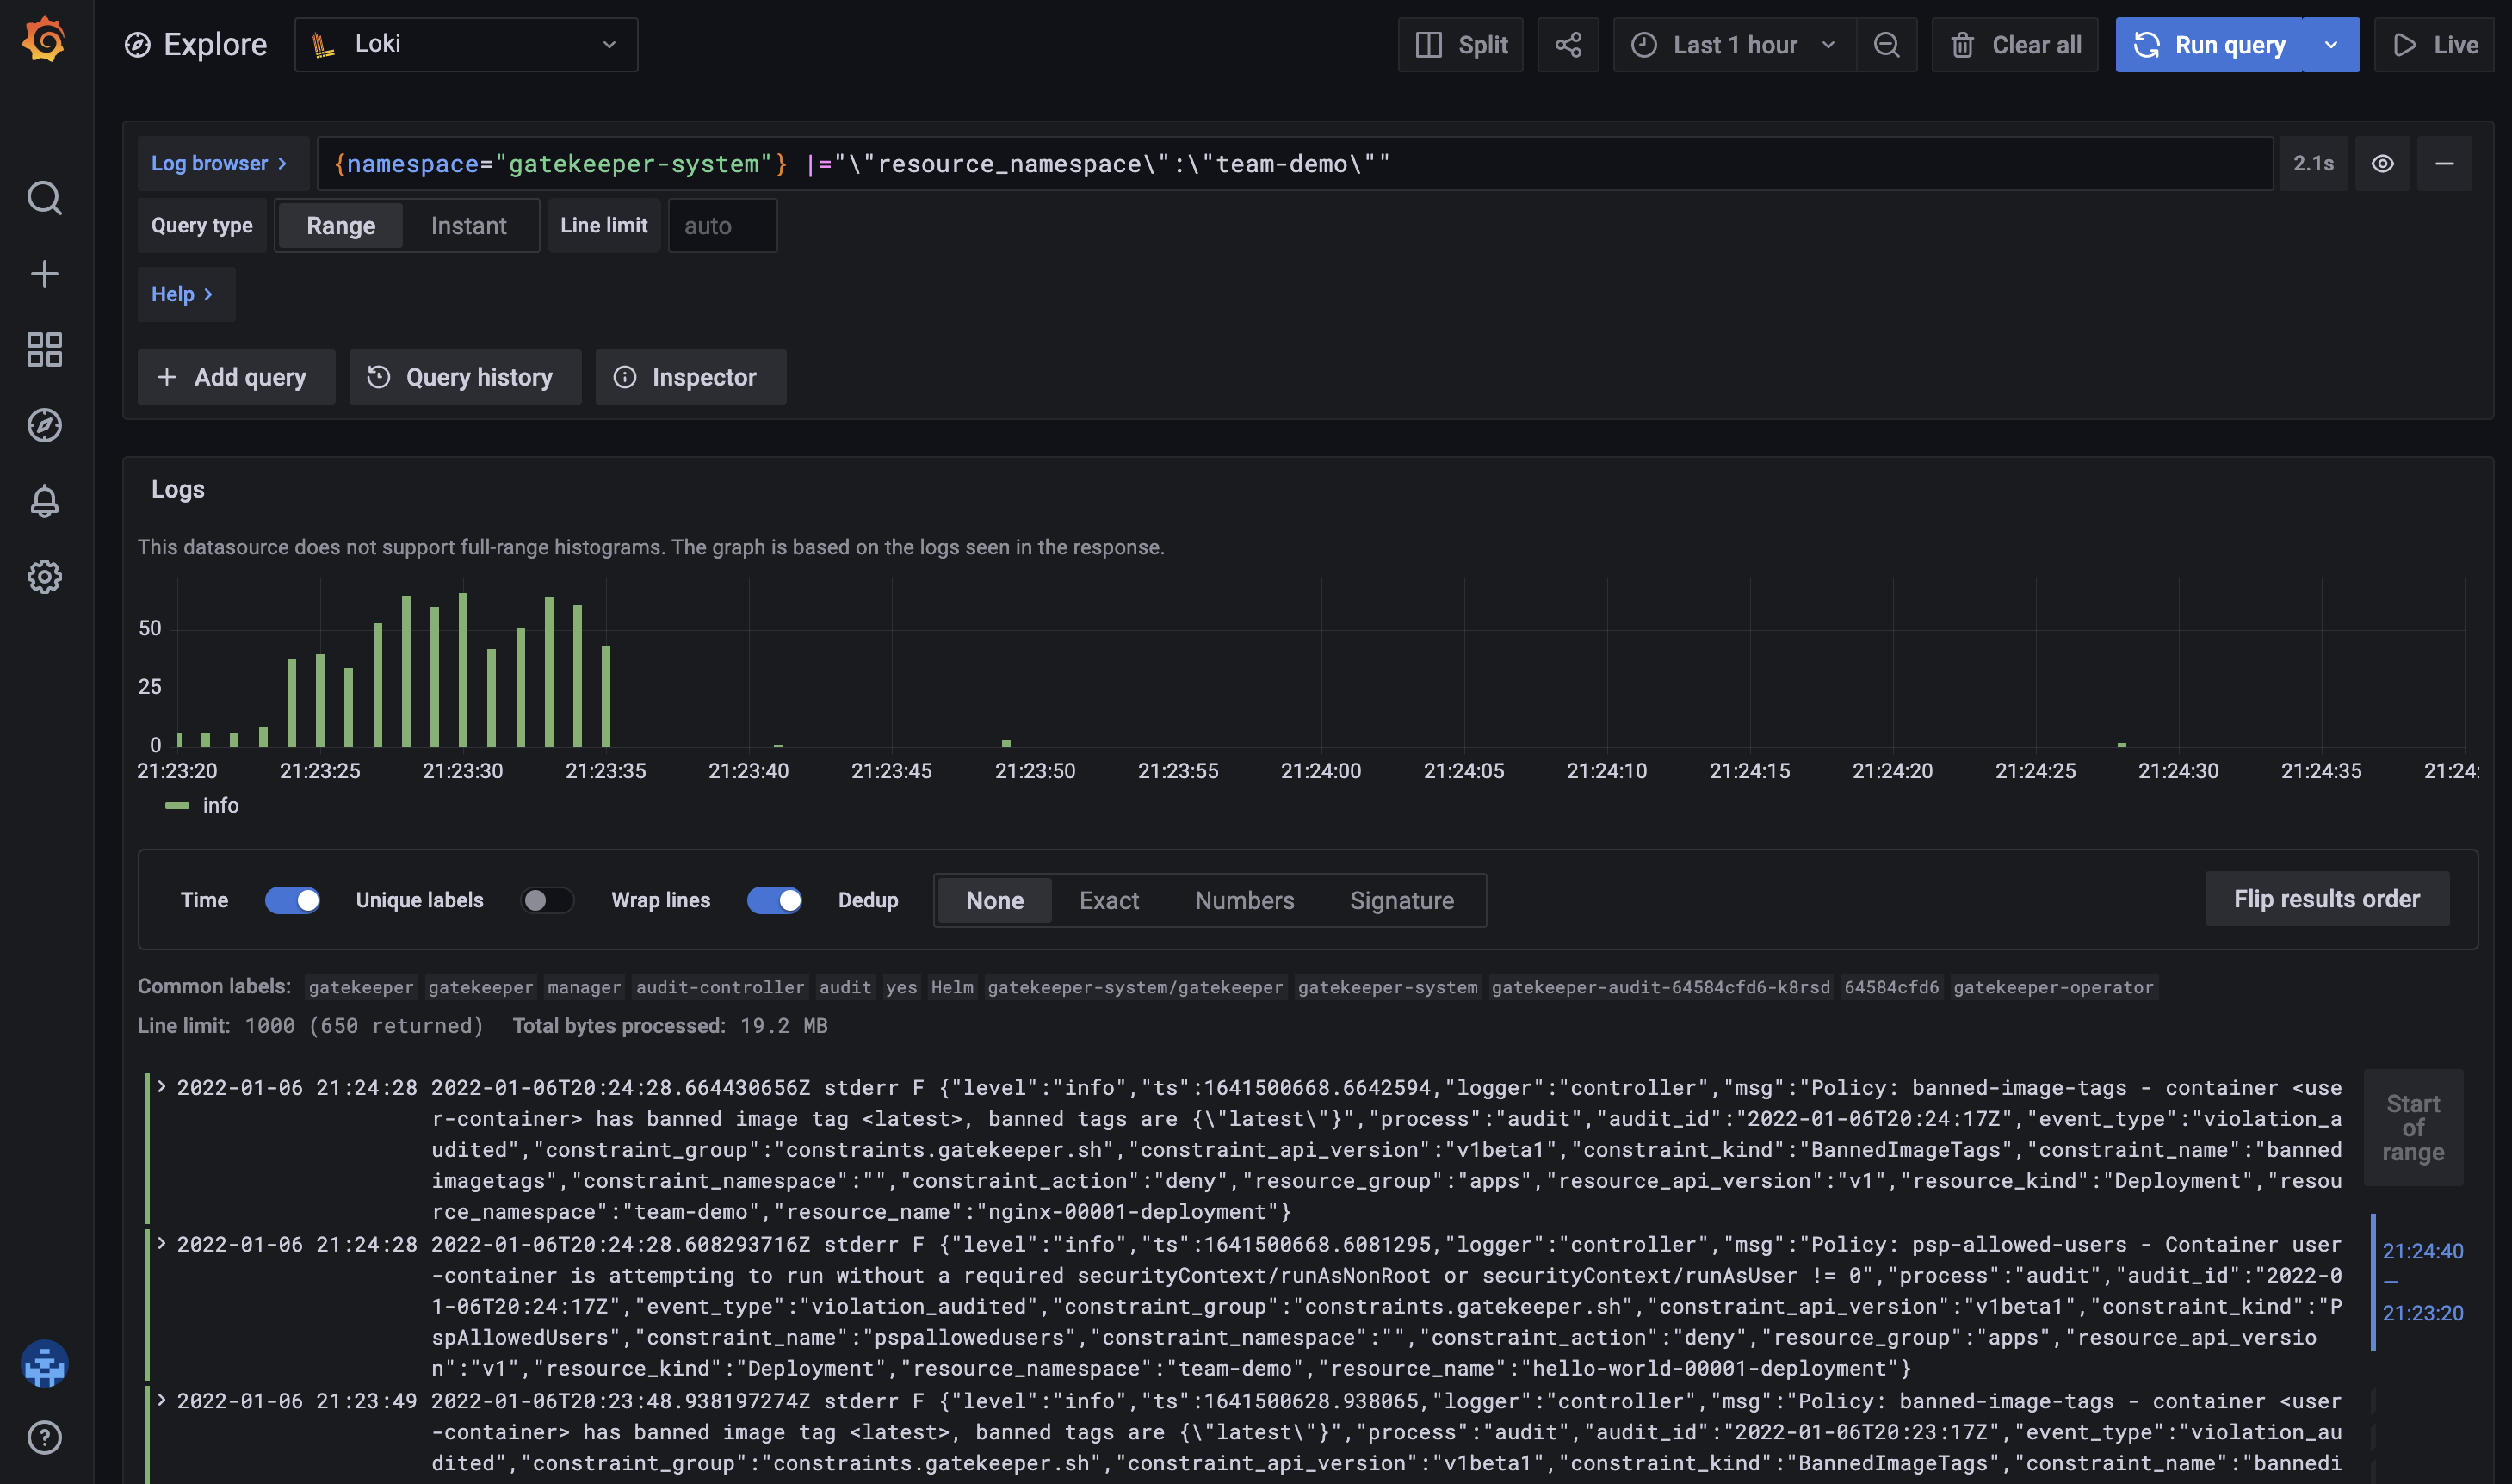Image resolution: width=2512 pixels, height=1484 pixels.
Task: Open the sidebar search icon
Action: (44, 198)
